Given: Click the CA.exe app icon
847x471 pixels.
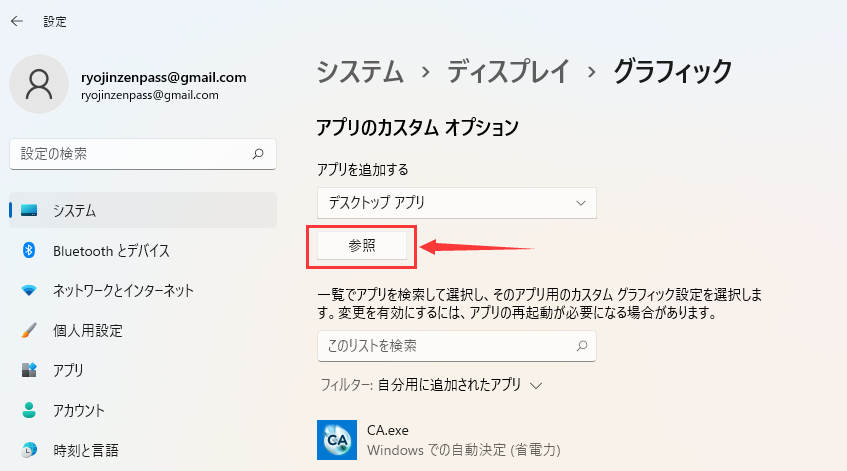Looking at the screenshot, I should 337,439.
